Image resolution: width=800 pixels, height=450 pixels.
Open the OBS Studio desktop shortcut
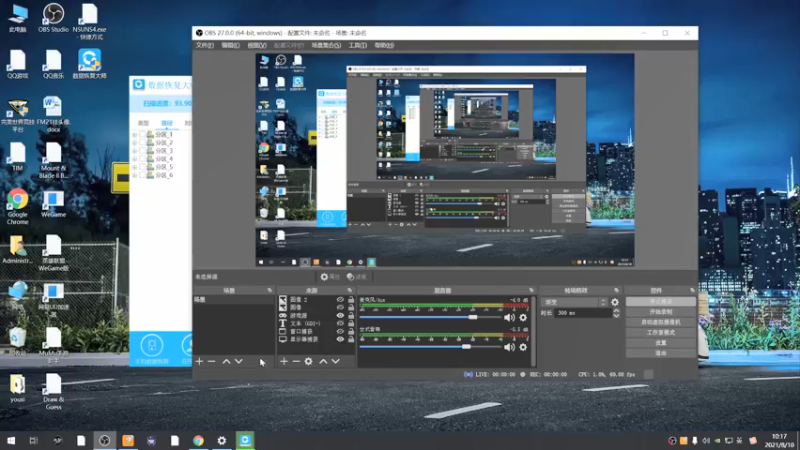pos(53,18)
